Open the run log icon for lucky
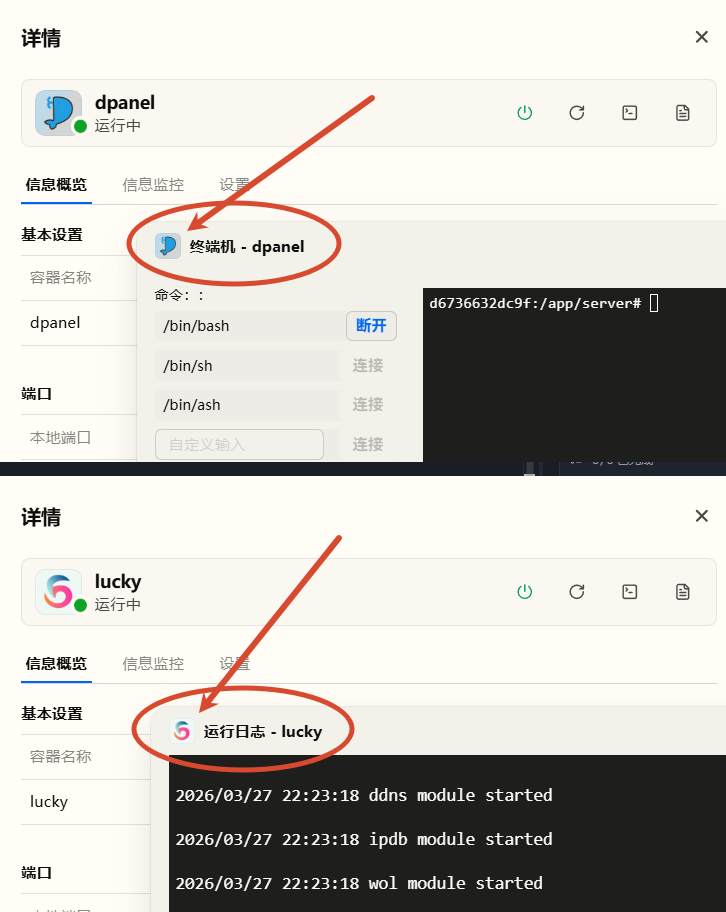 (682, 592)
